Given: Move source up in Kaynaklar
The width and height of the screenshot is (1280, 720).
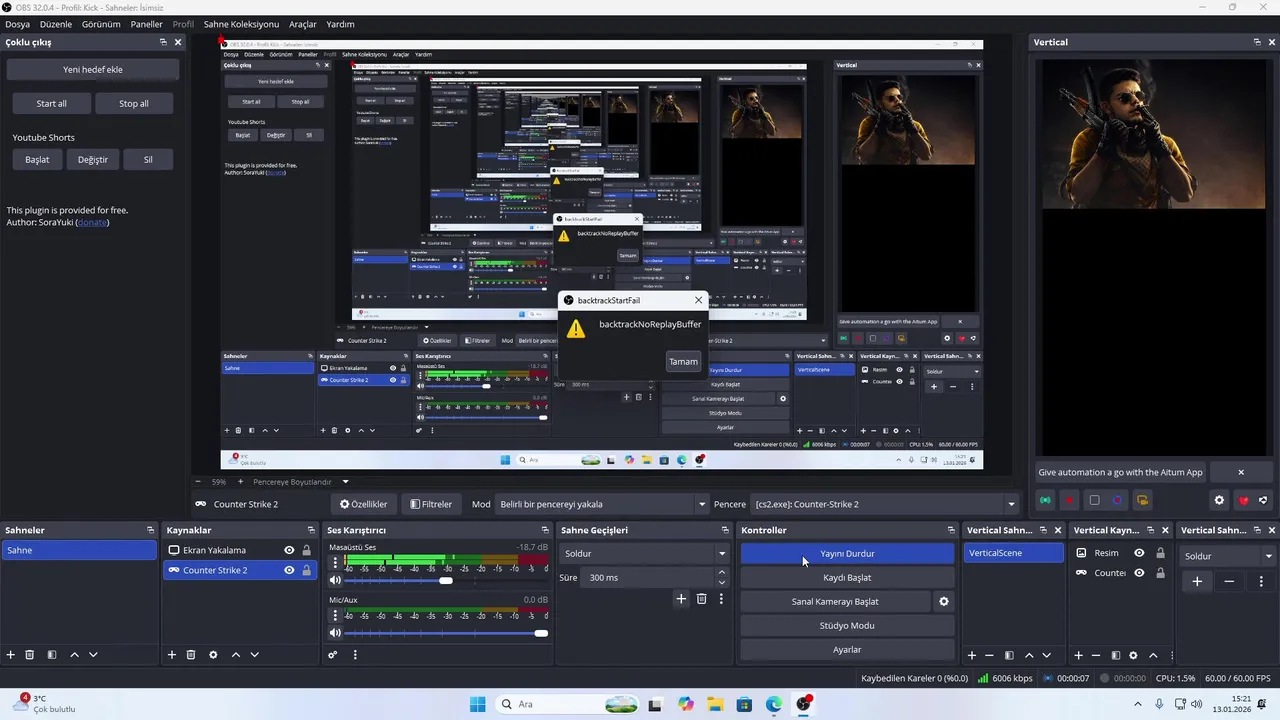Looking at the screenshot, I should point(236,655).
